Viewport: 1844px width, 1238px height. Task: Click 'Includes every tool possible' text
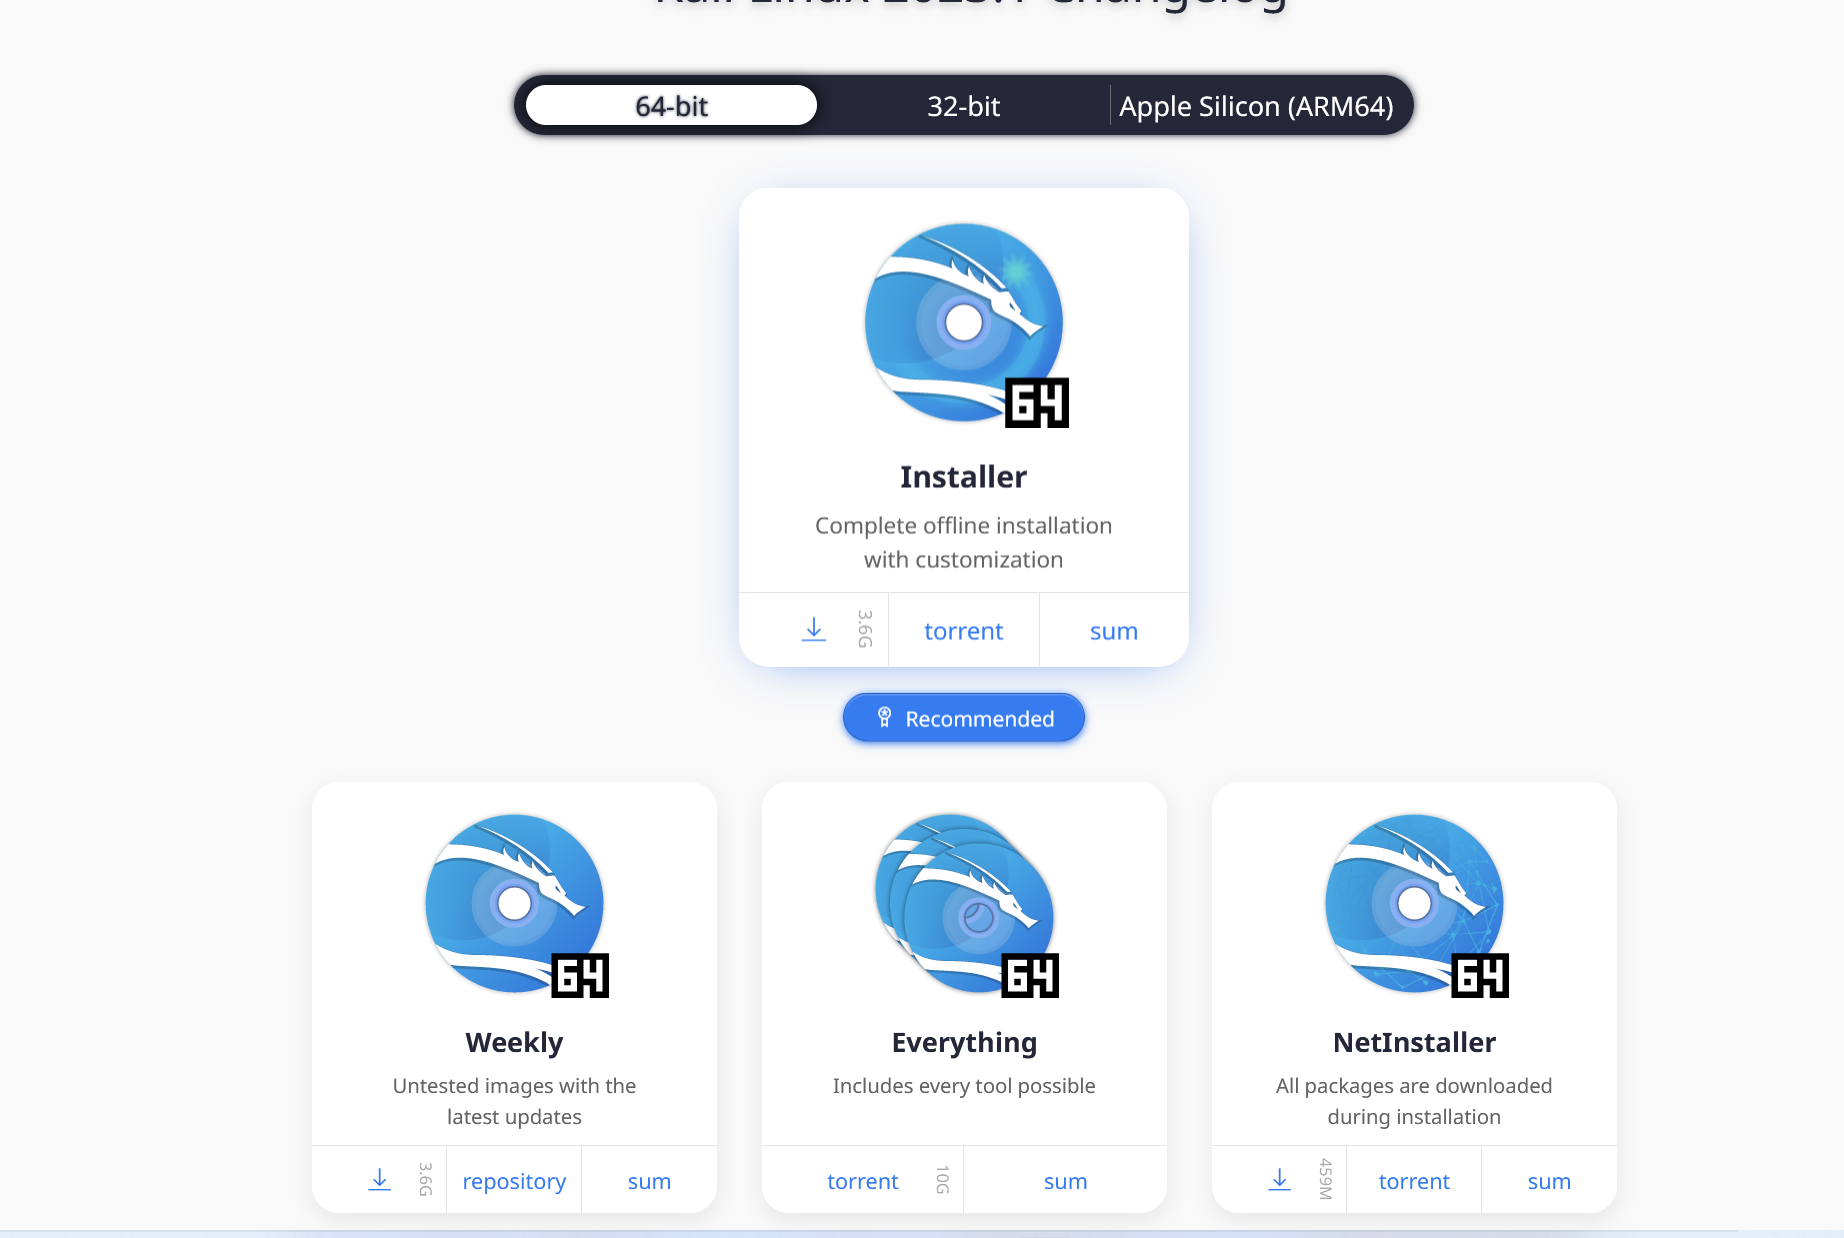click(964, 1086)
